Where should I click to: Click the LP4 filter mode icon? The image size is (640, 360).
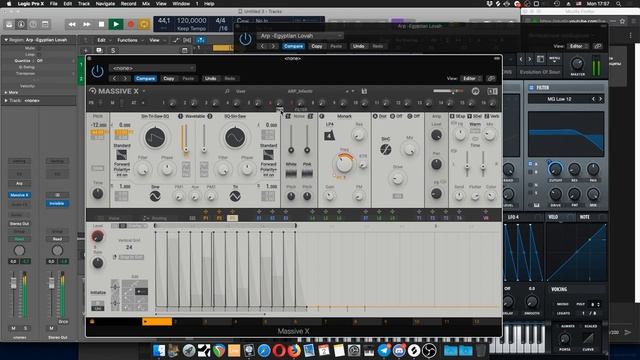pos(330,135)
